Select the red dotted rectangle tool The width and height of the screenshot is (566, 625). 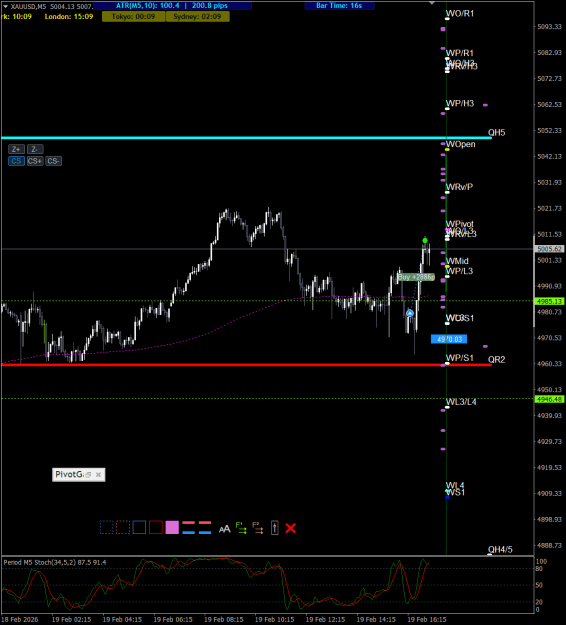pyautogui.click(x=123, y=527)
